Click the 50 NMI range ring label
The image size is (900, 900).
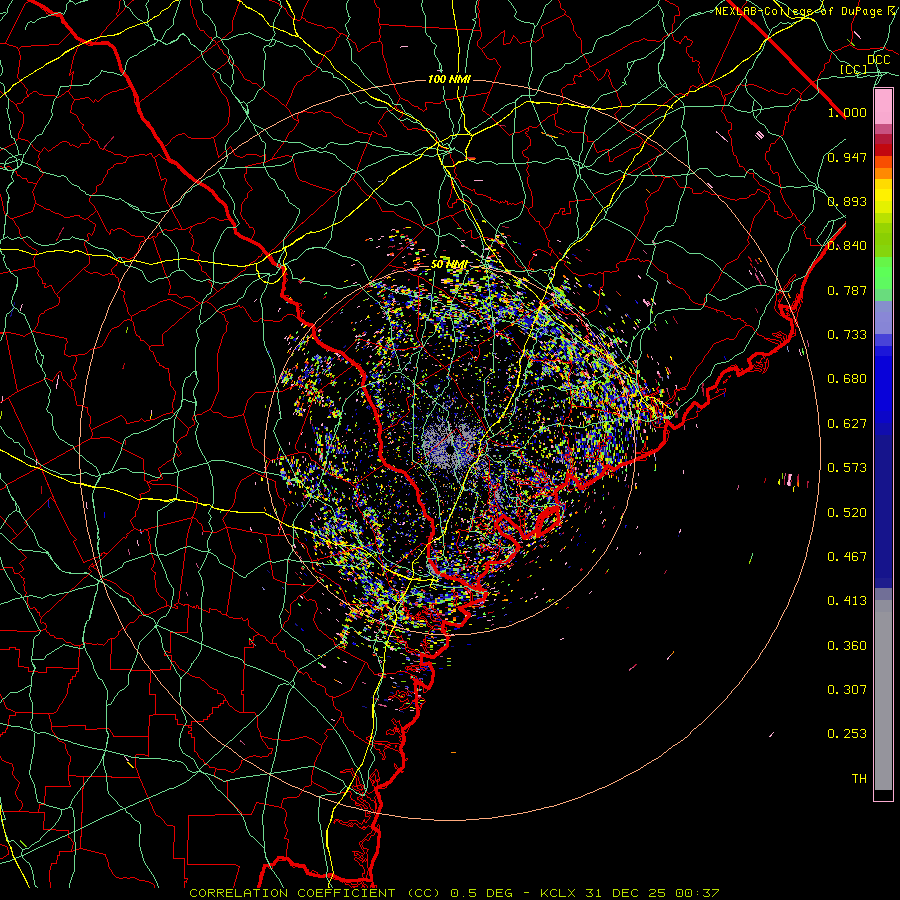pos(449,265)
